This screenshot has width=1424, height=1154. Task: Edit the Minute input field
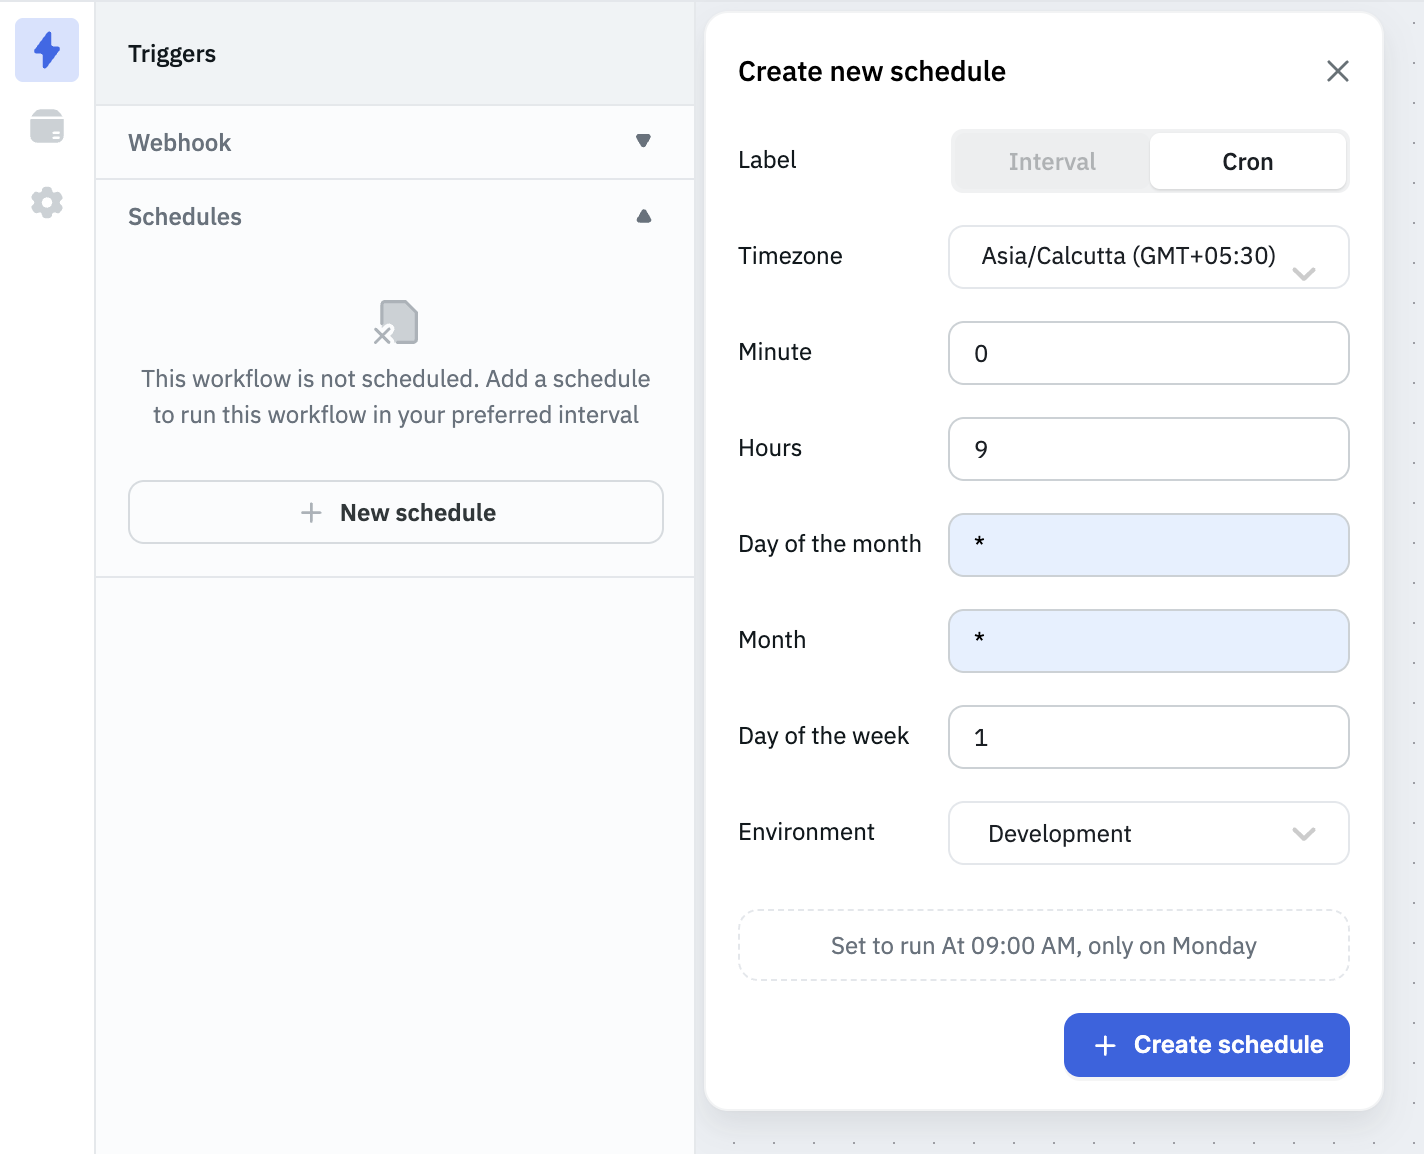click(x=1148, y=353)
